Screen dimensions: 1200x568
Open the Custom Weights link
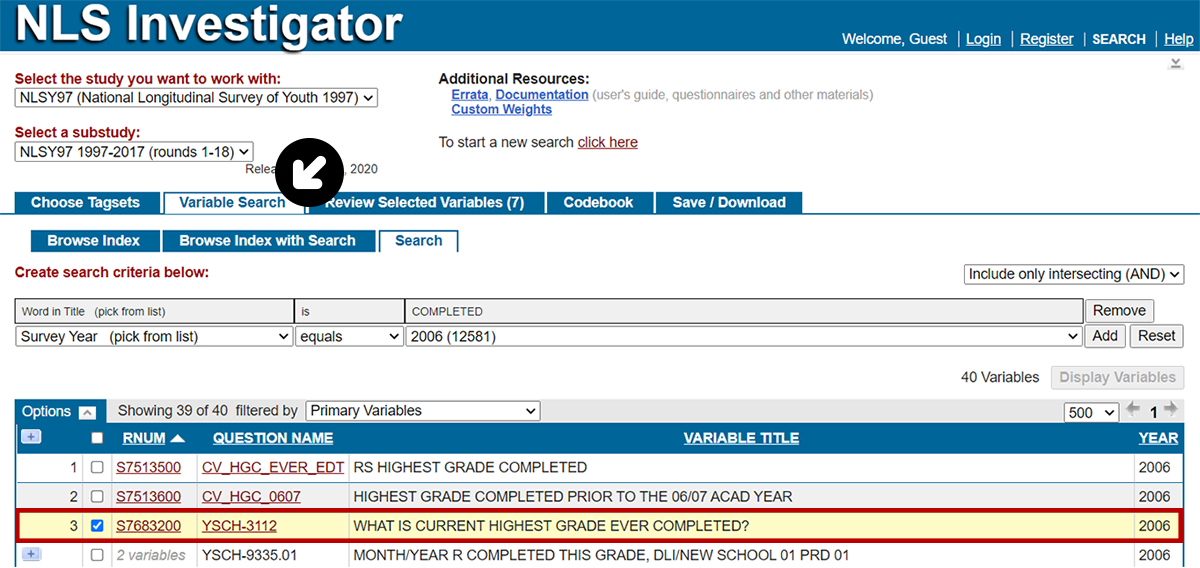point(501,110)
